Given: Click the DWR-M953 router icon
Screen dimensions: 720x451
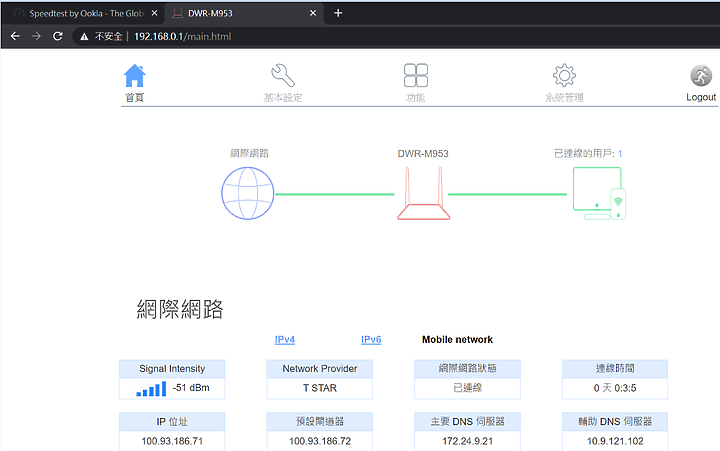Looking at the screenshot, I should (423, 193).
